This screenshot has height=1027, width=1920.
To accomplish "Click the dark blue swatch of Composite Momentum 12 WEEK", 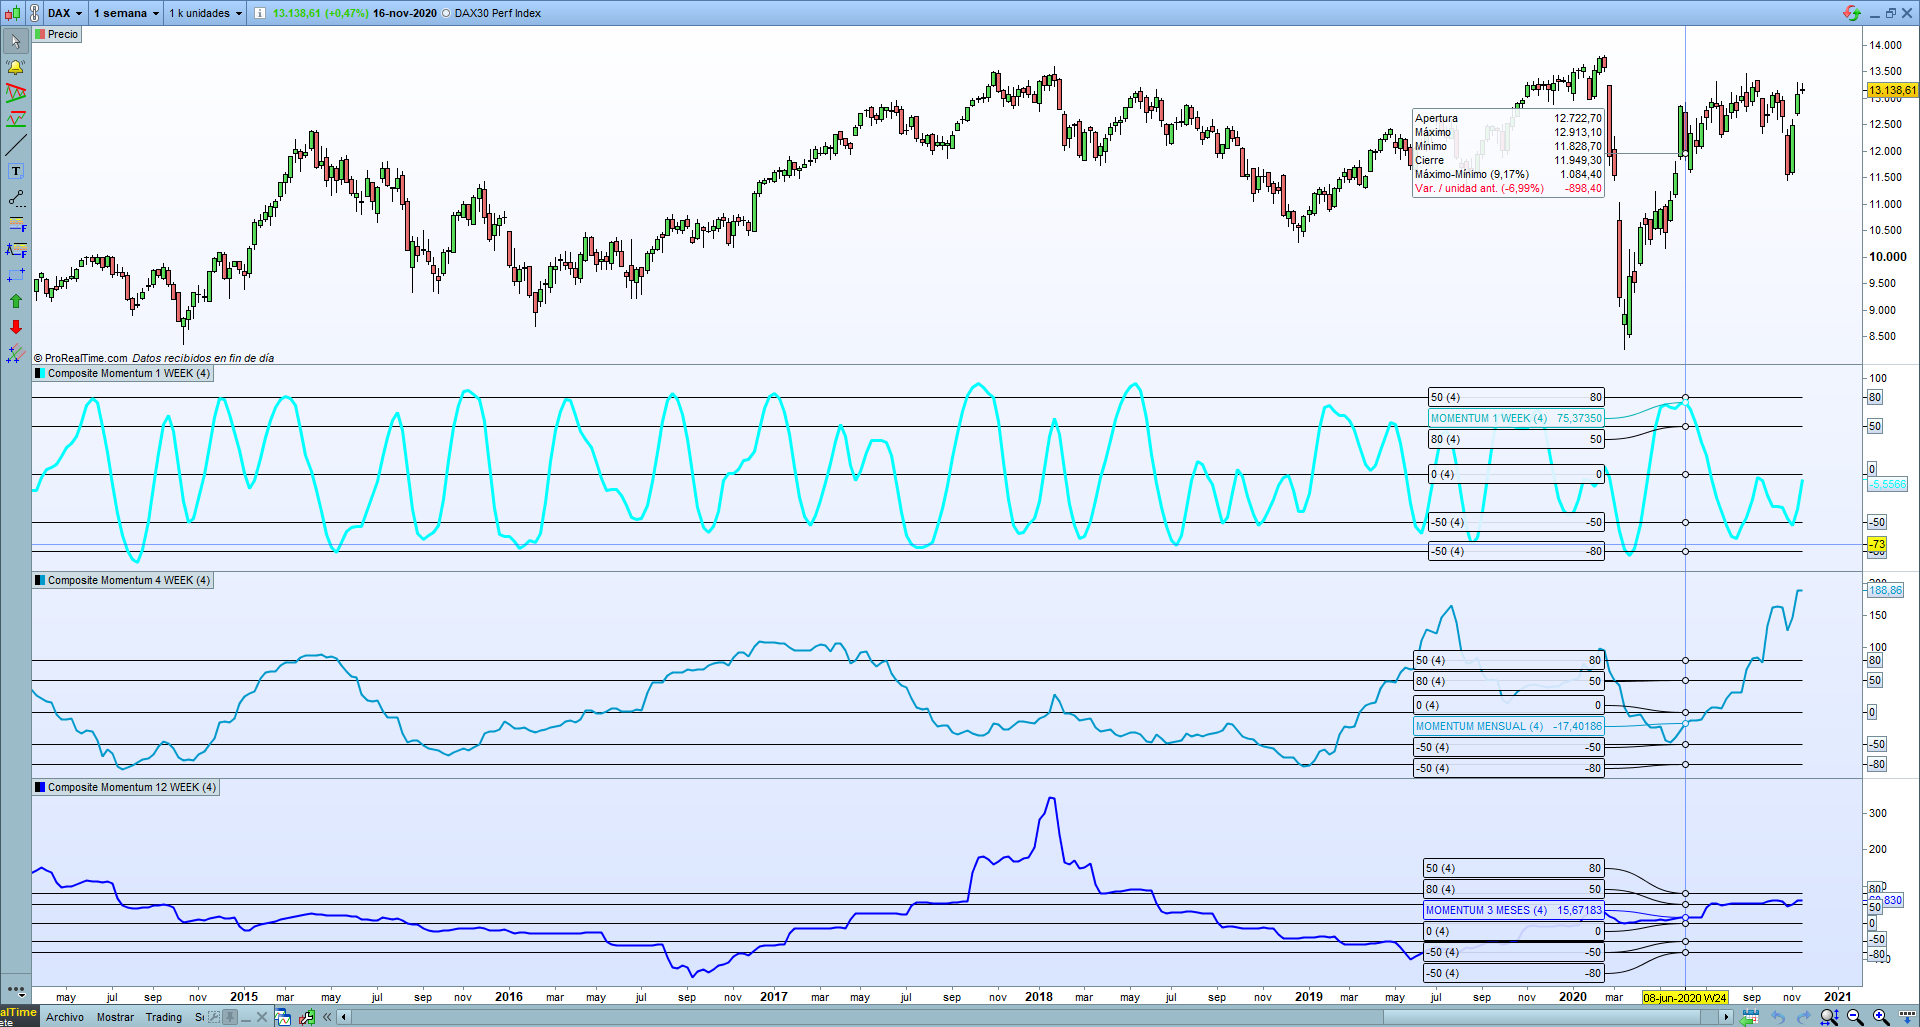I will (40, 787).
